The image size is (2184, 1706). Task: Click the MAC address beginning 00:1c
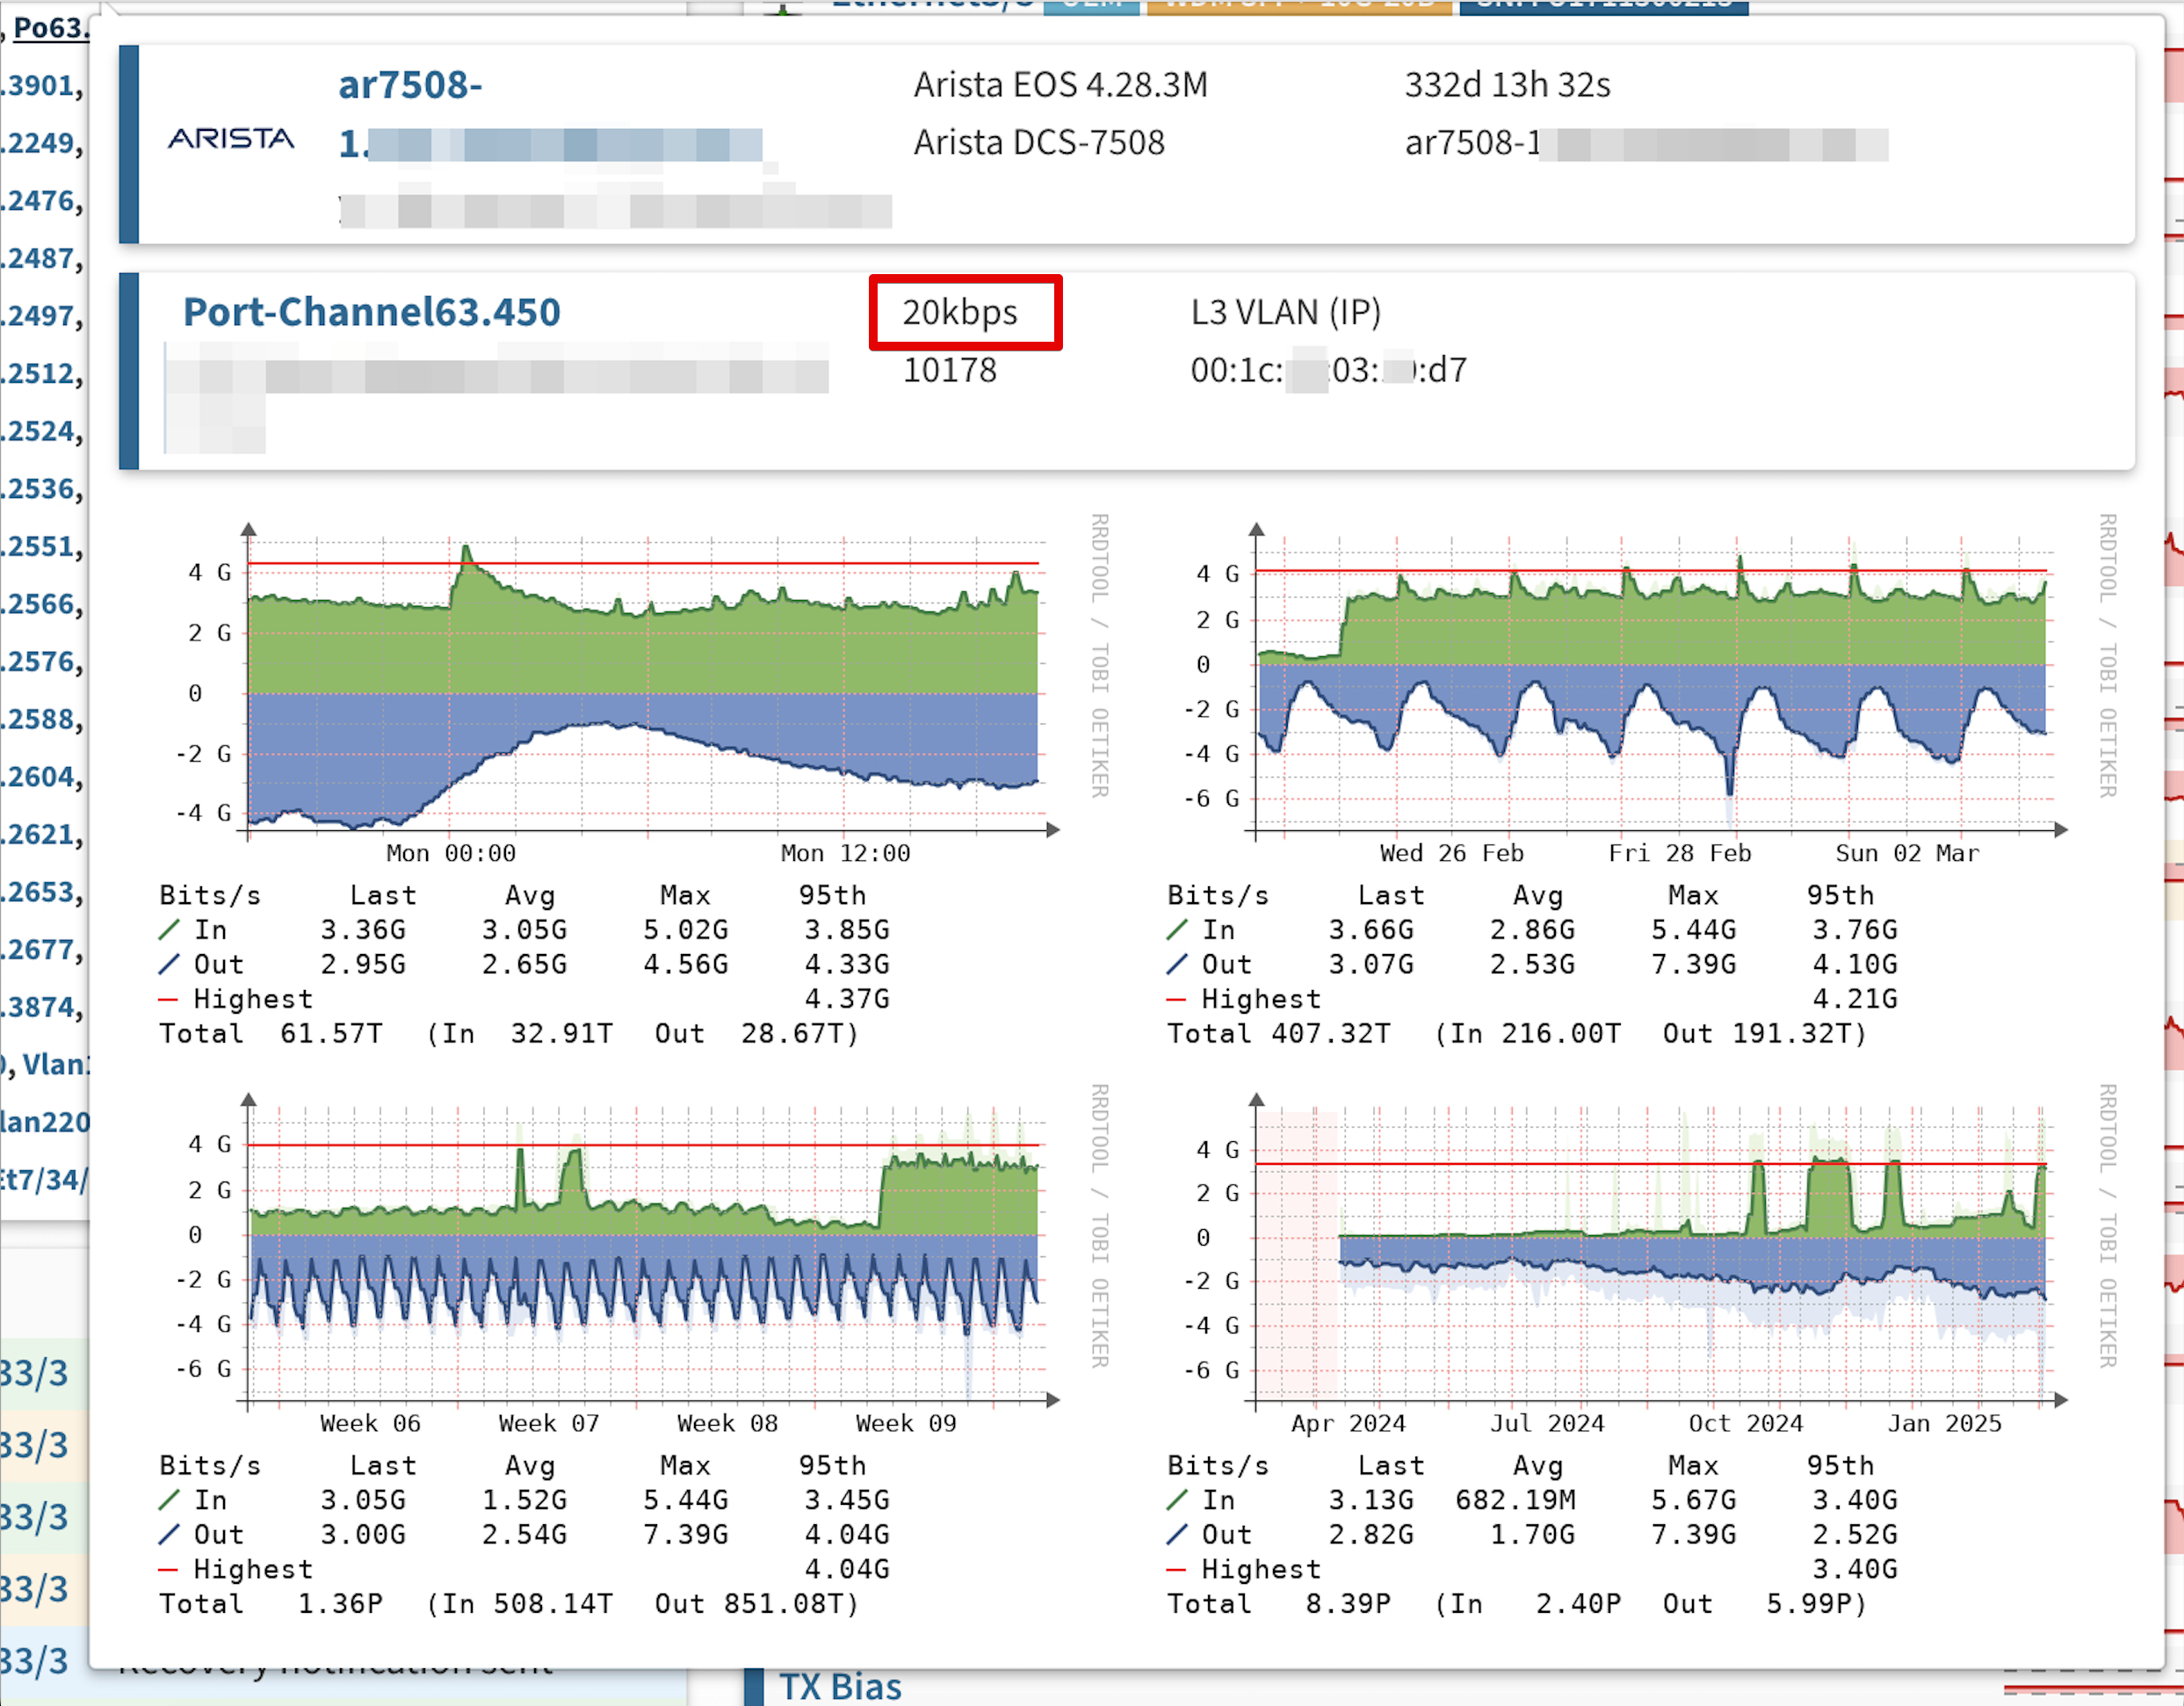[1328, 371]
